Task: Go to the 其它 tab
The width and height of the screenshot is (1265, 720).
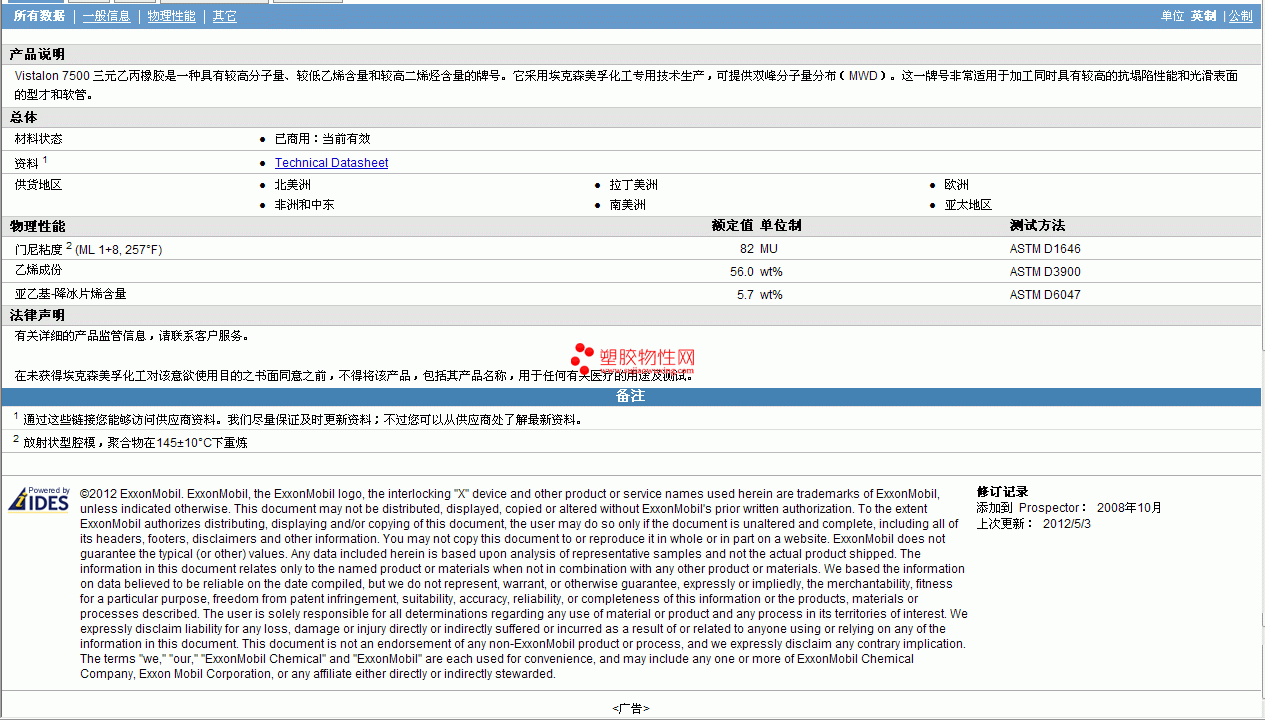Action: pyautogui.click(x=224, y=16)
